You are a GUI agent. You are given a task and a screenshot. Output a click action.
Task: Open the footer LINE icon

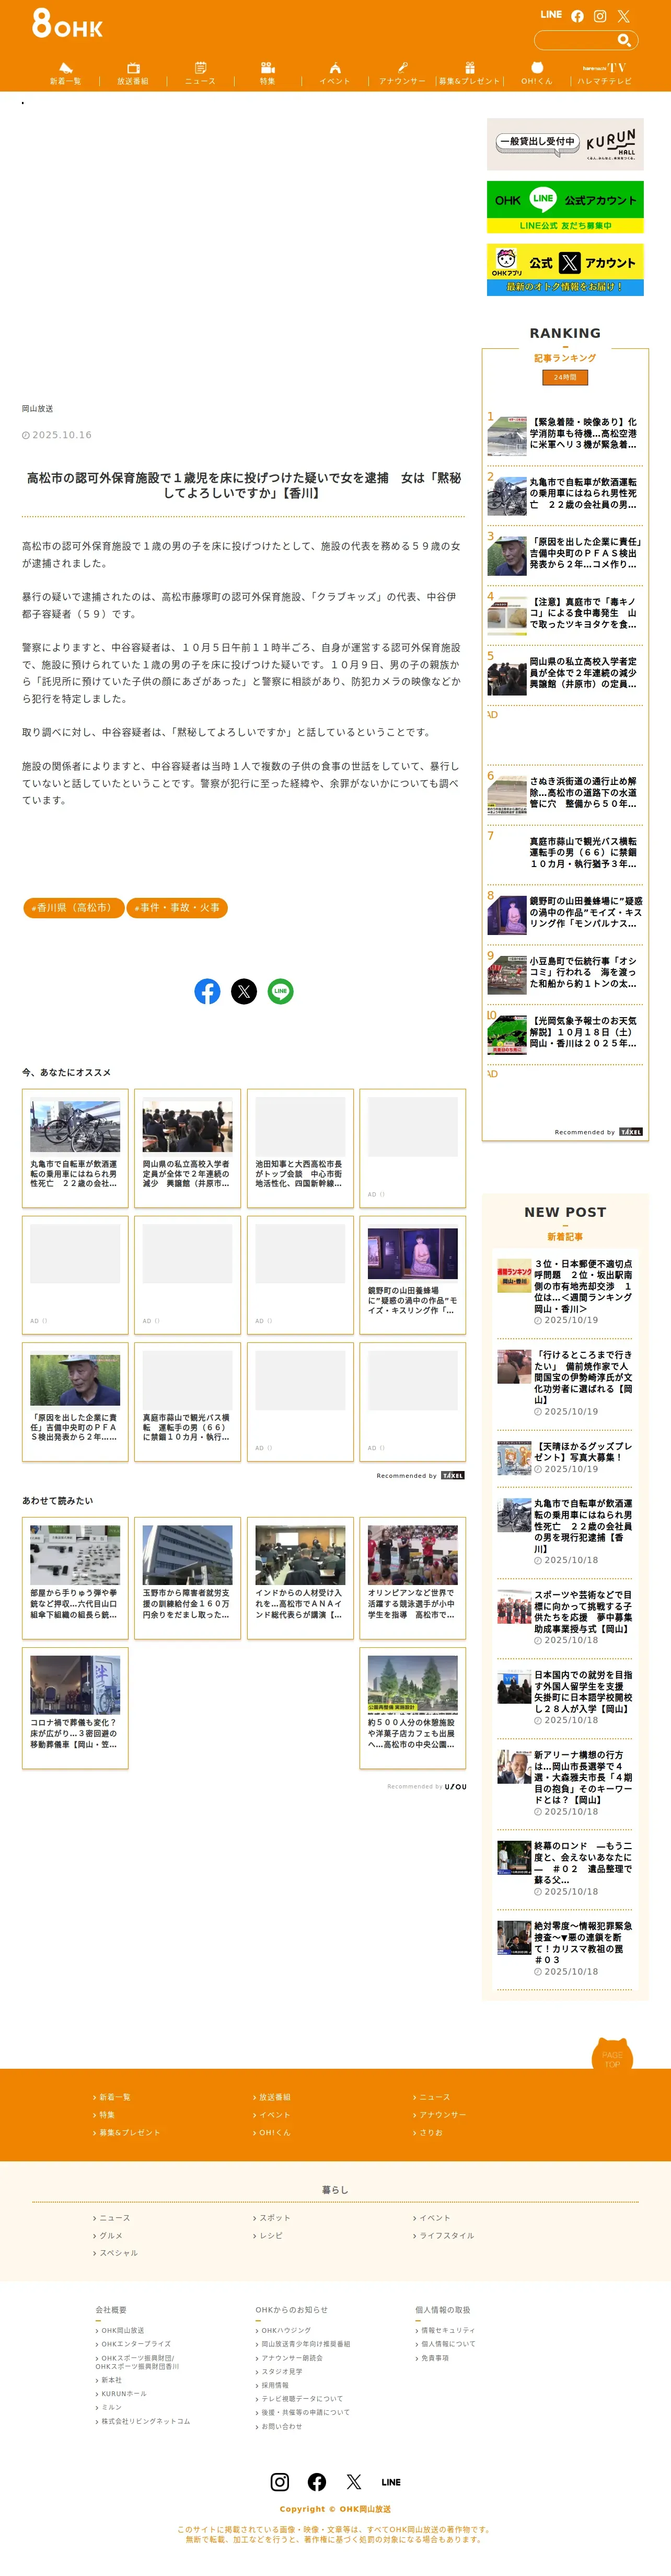(391, 2482)
